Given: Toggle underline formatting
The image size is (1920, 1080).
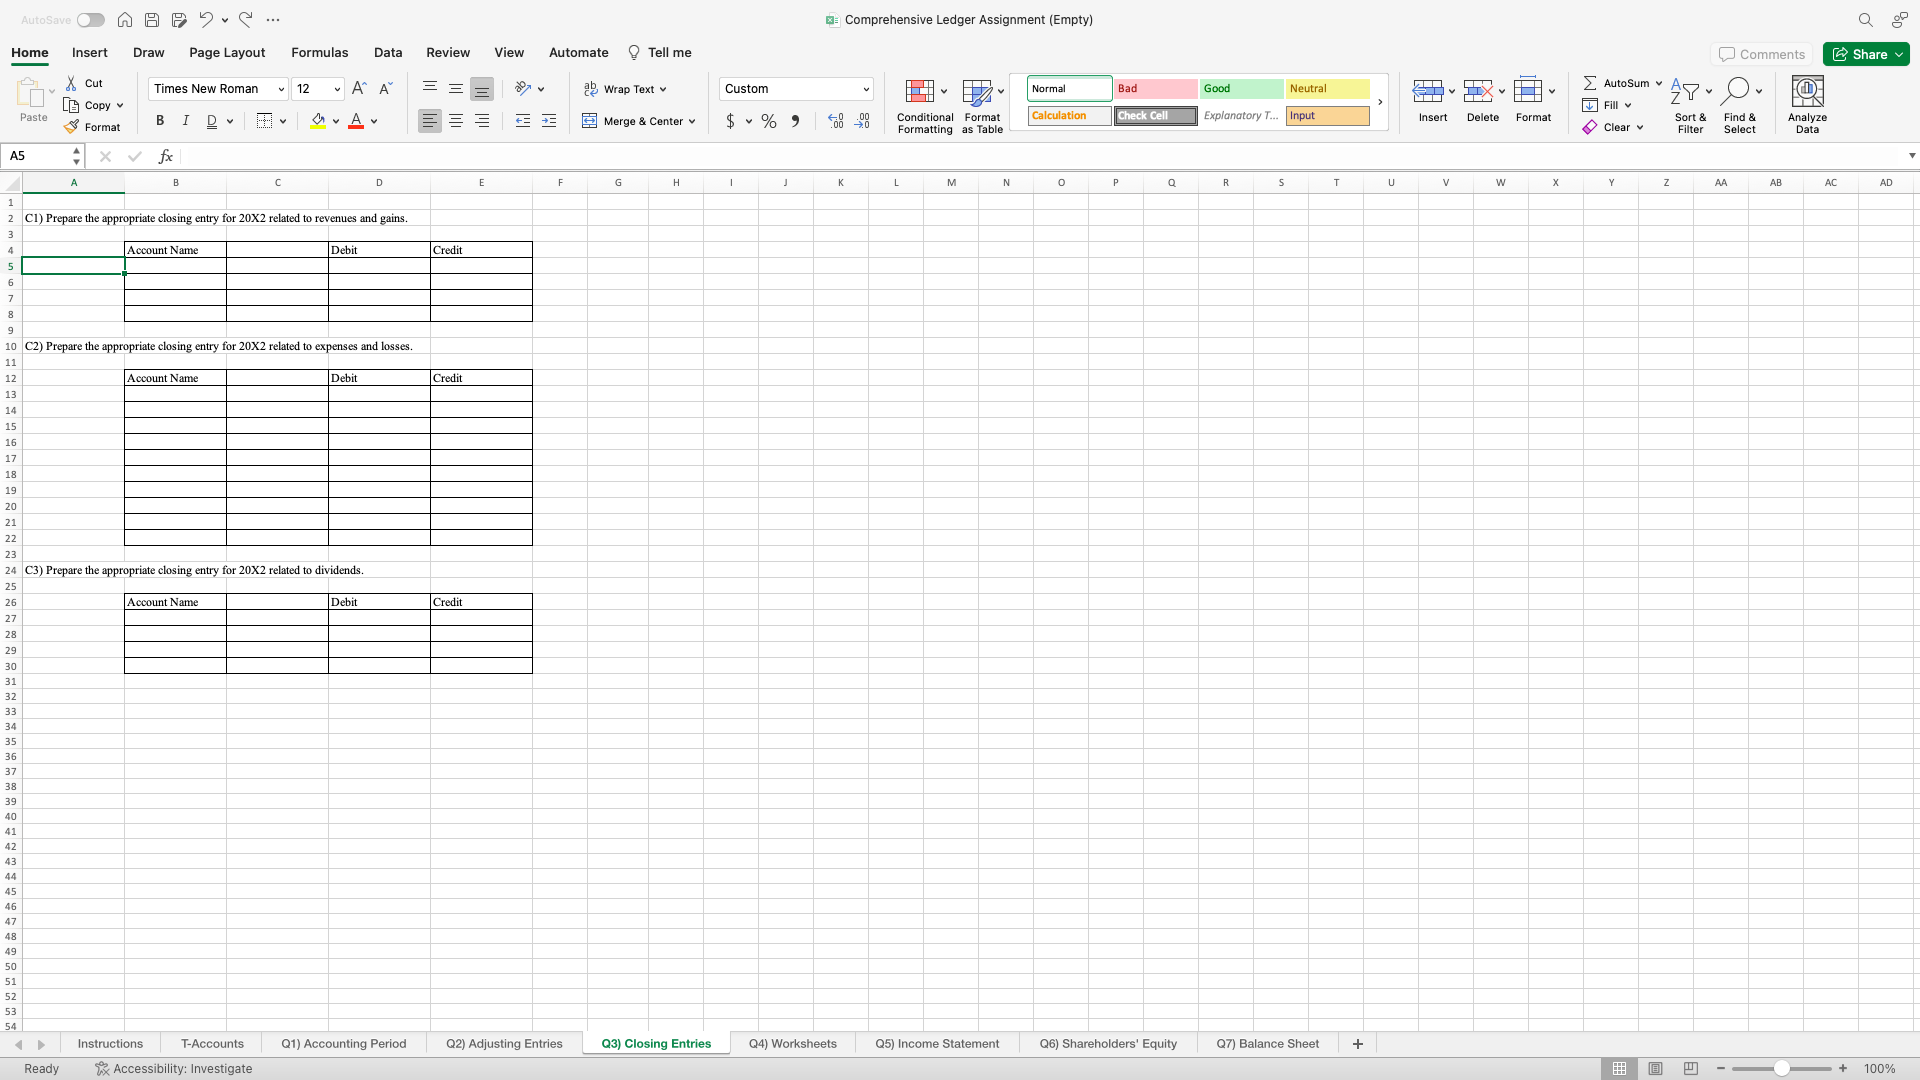Looking at the screenshot, I should point(212,121).
